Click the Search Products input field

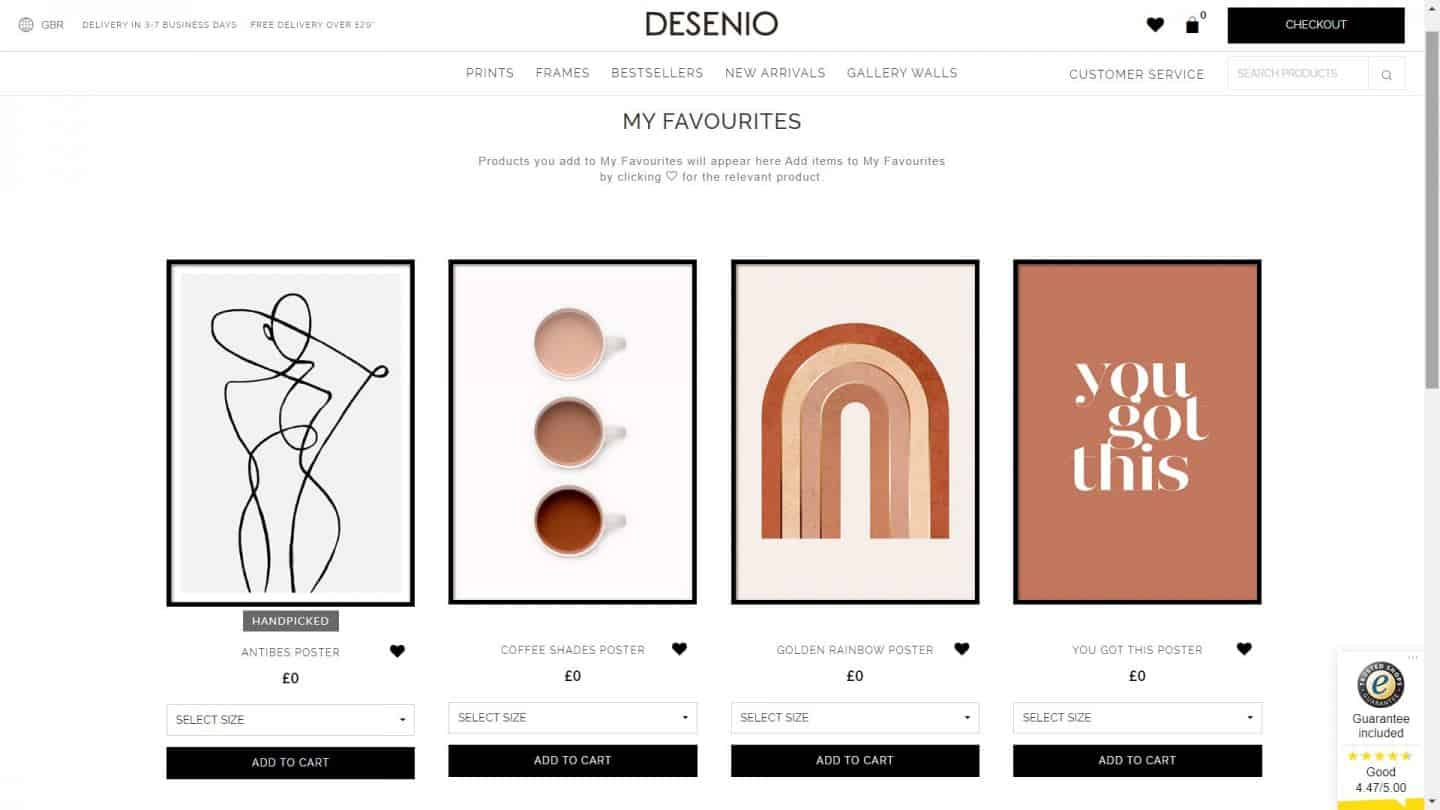pos(1298,74)
